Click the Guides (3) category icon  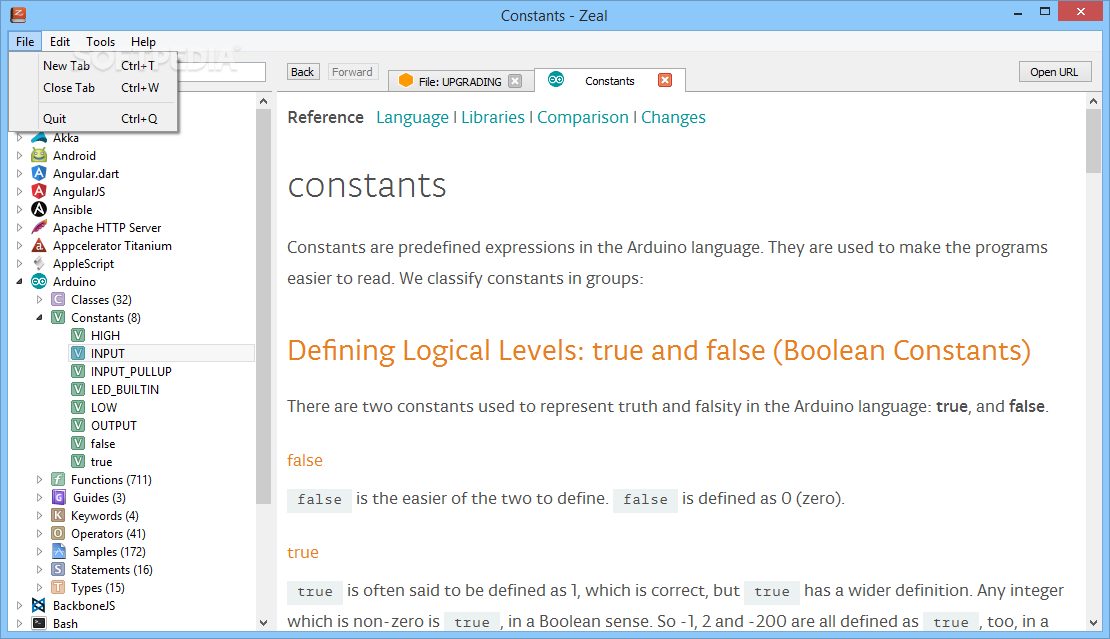58,497
